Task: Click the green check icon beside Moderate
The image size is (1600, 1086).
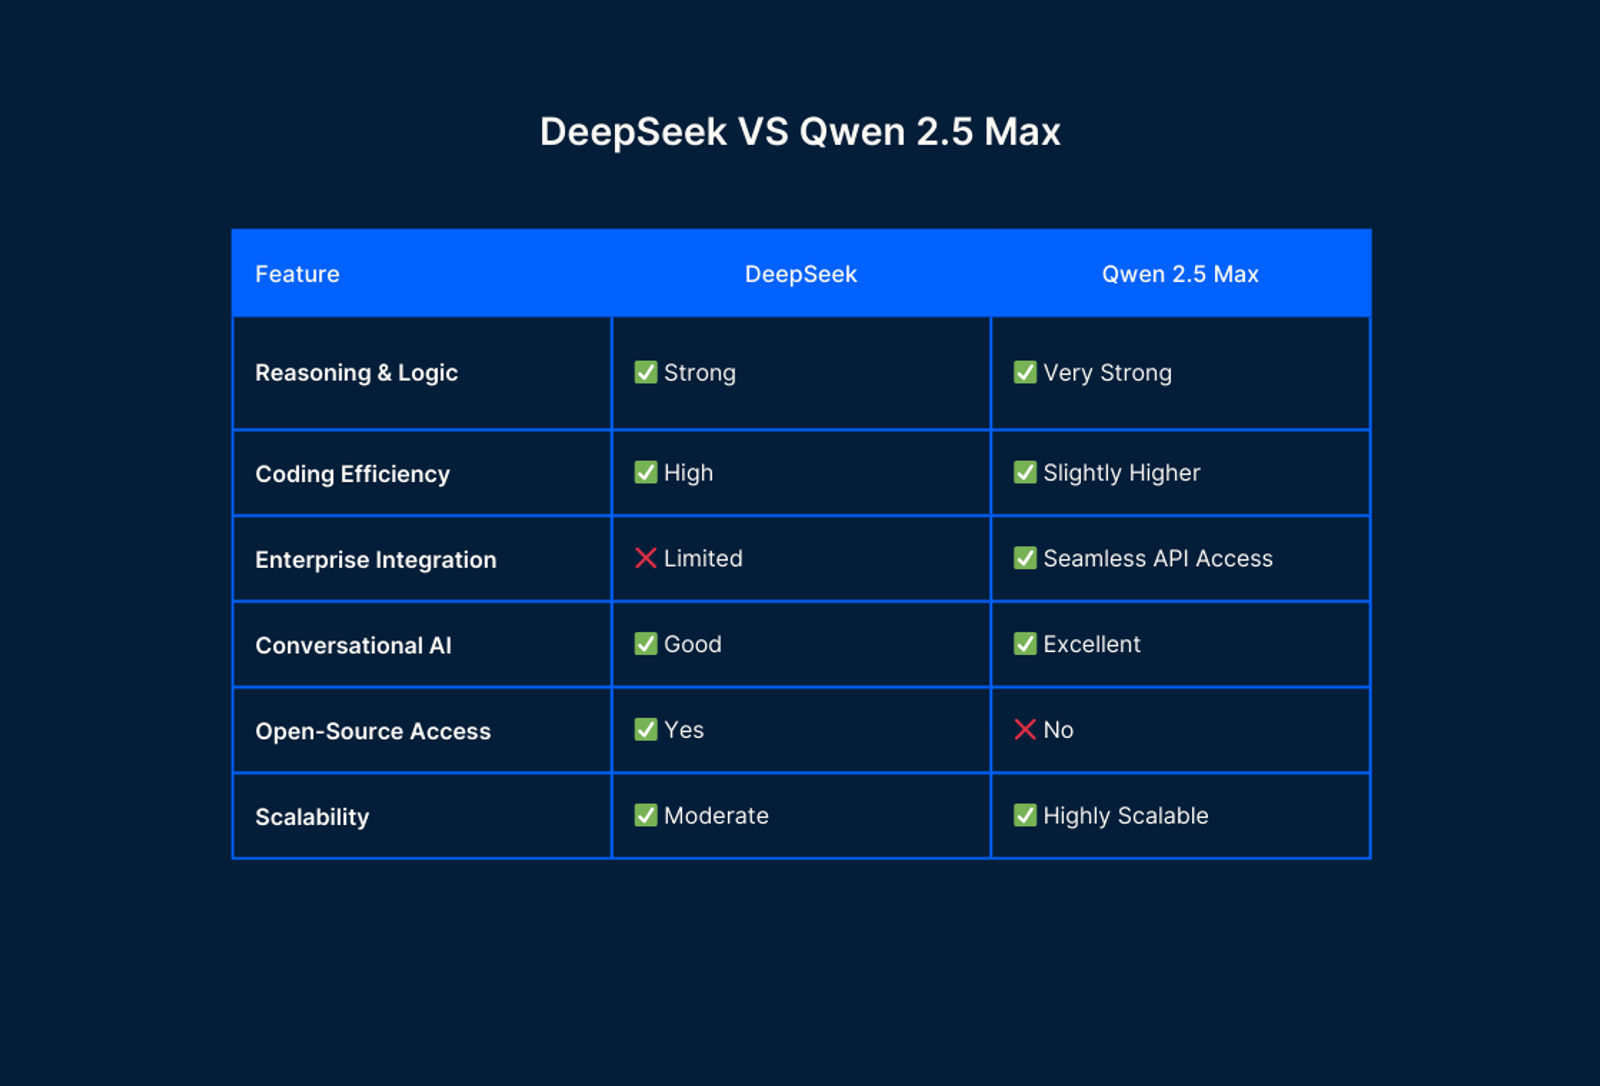Action: tap(646, 816)
